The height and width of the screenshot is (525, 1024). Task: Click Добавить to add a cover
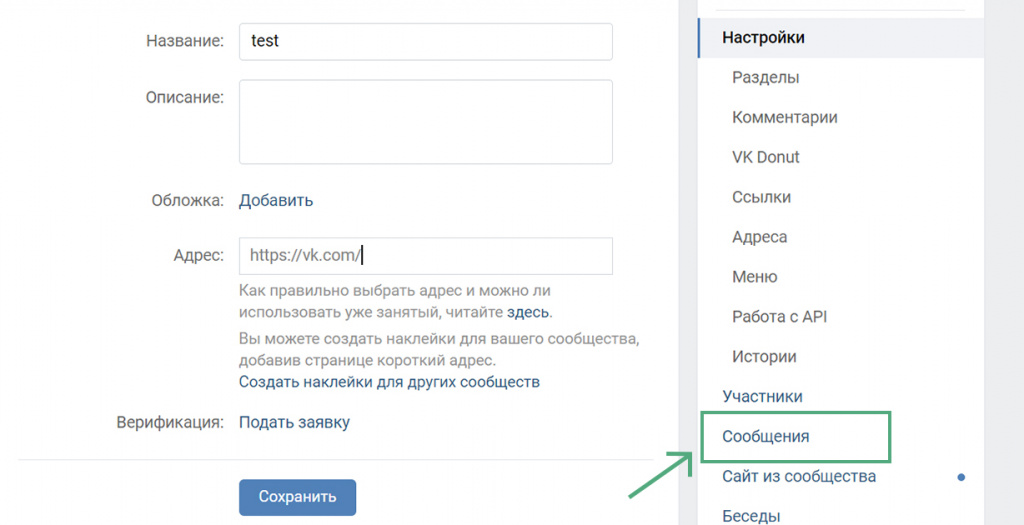(276, 200)
